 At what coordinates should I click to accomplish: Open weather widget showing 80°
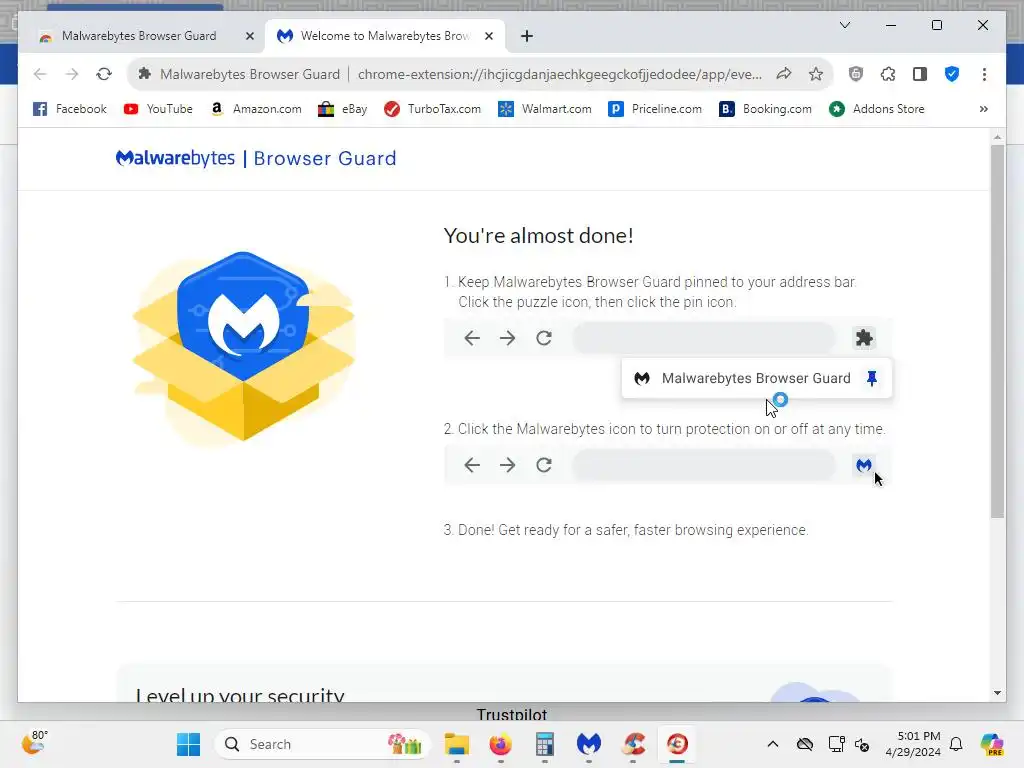tap(35, 743)
